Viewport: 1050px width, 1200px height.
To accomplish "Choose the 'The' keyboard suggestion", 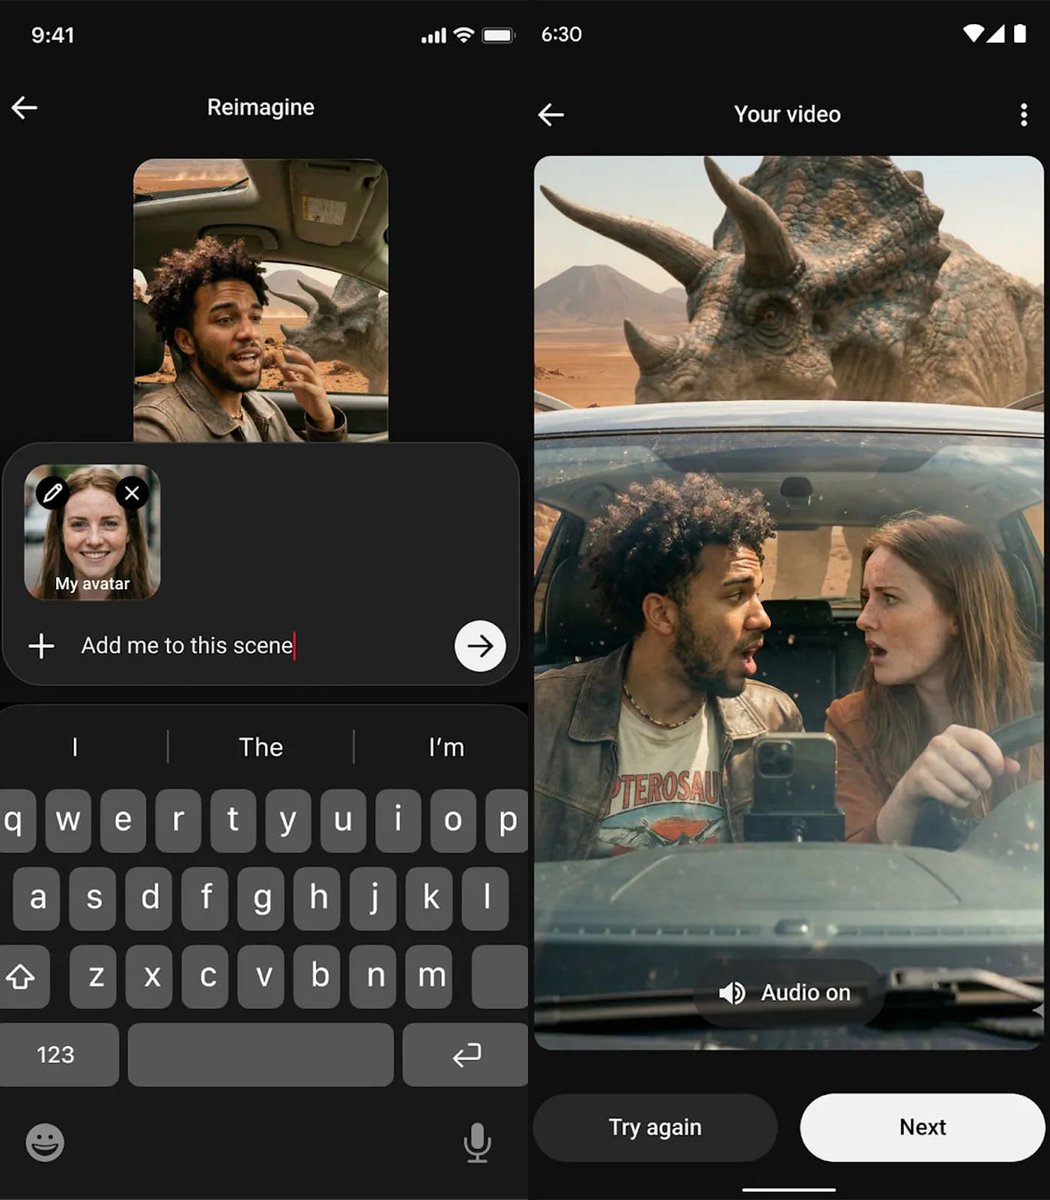I will (x=261, y=747).
